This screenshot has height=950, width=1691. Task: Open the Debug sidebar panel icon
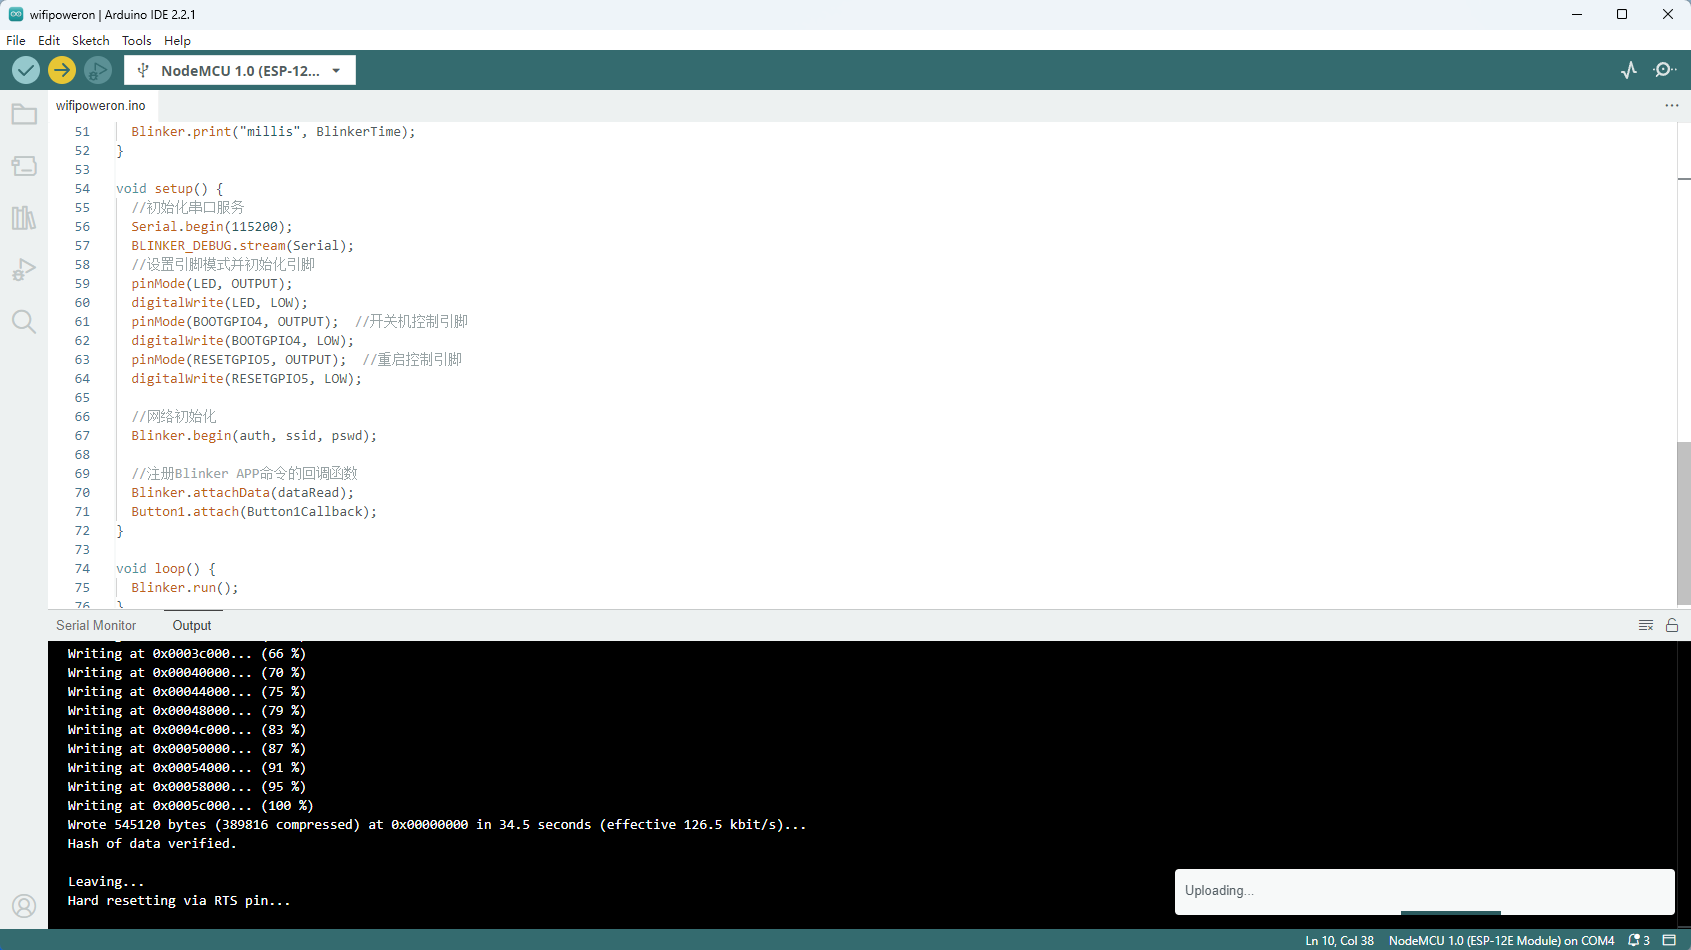point(24,270)
